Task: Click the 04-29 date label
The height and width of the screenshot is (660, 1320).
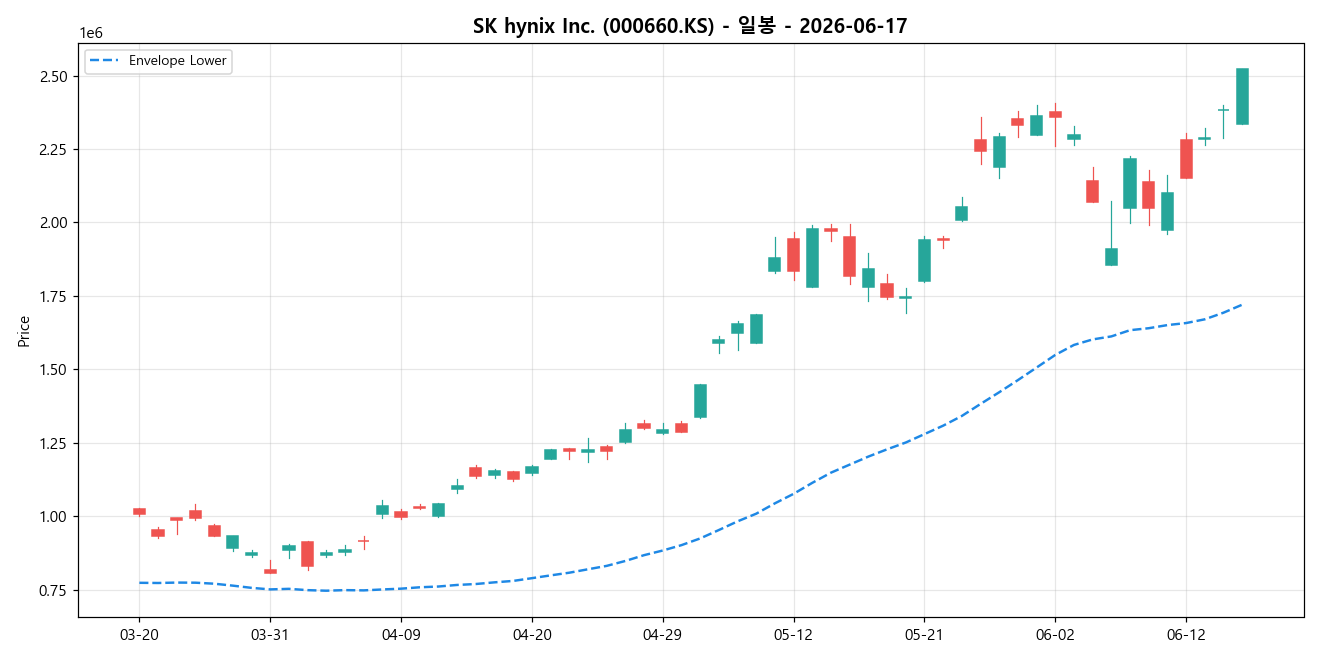Action: (x=663, y=634)
